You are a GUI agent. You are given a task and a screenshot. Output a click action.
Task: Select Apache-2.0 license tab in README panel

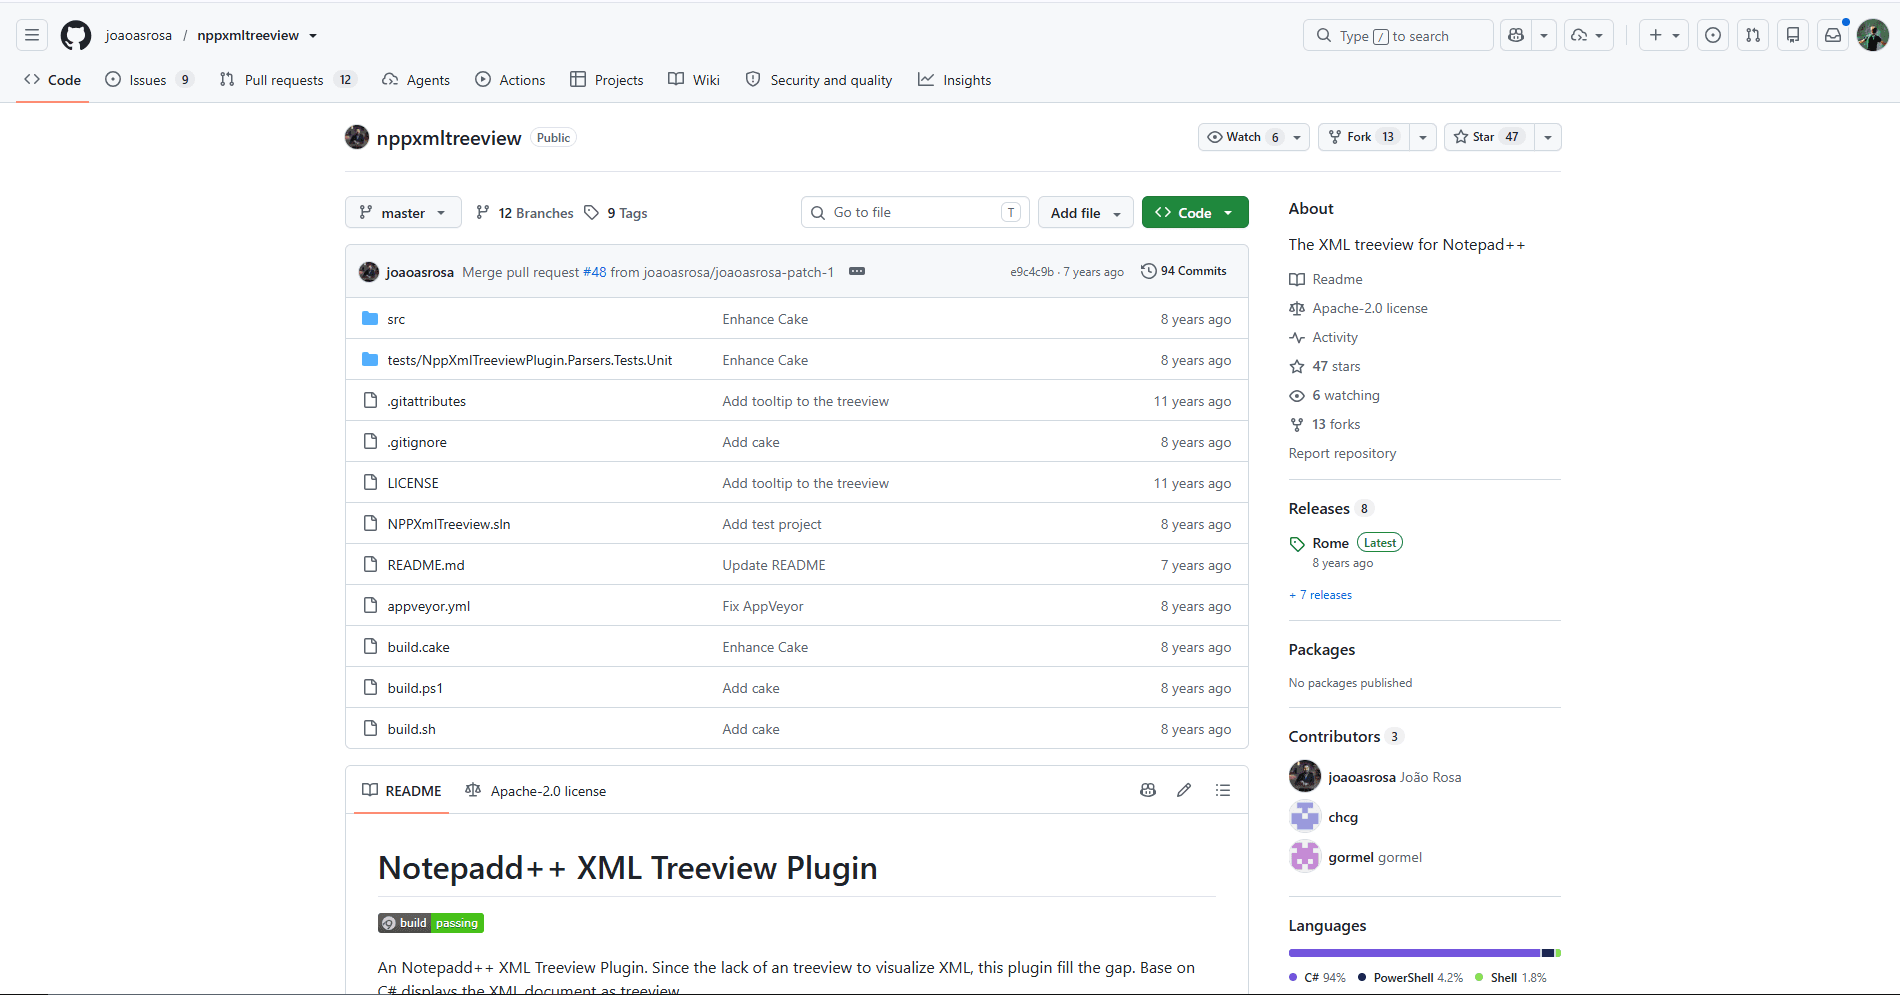[536, 791]
